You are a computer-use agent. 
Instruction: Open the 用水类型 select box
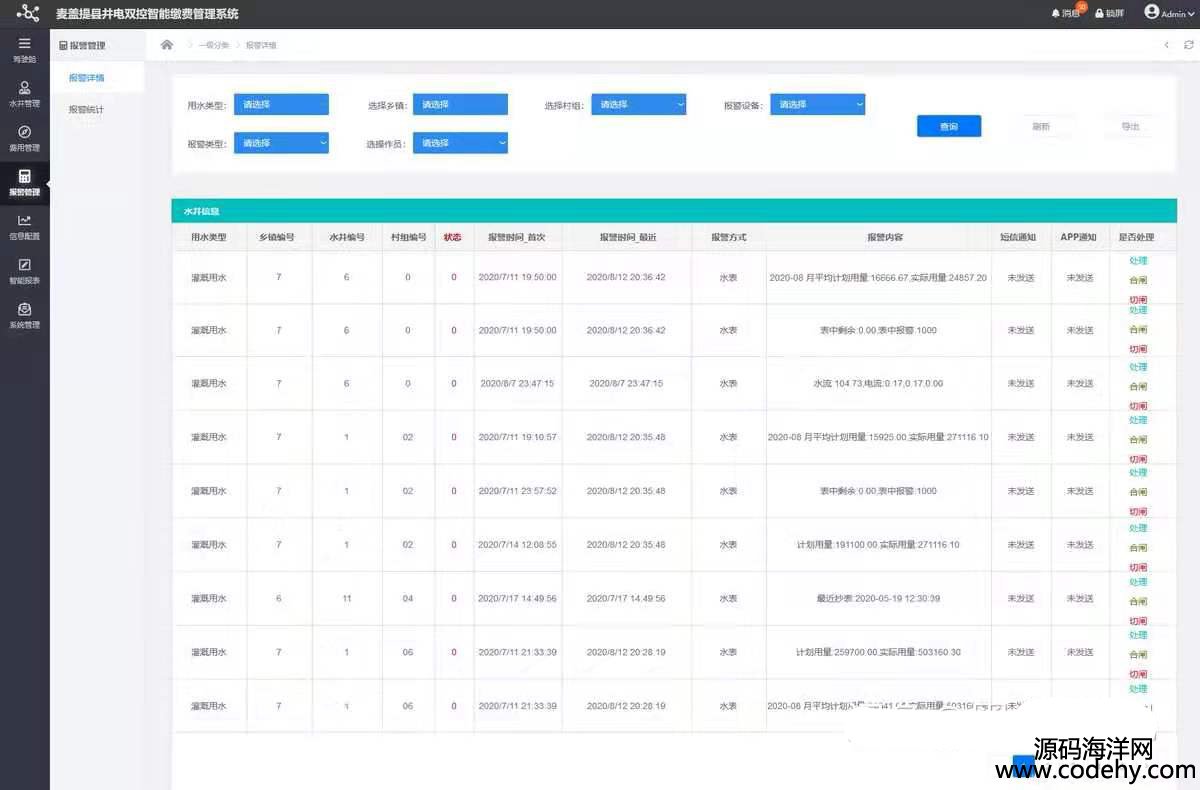coord(281,104)
